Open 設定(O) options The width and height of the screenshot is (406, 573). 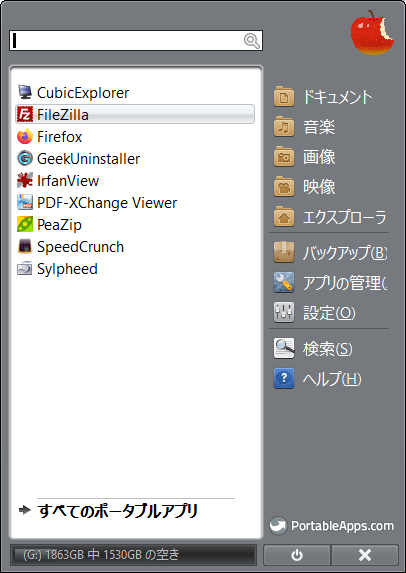330,313
